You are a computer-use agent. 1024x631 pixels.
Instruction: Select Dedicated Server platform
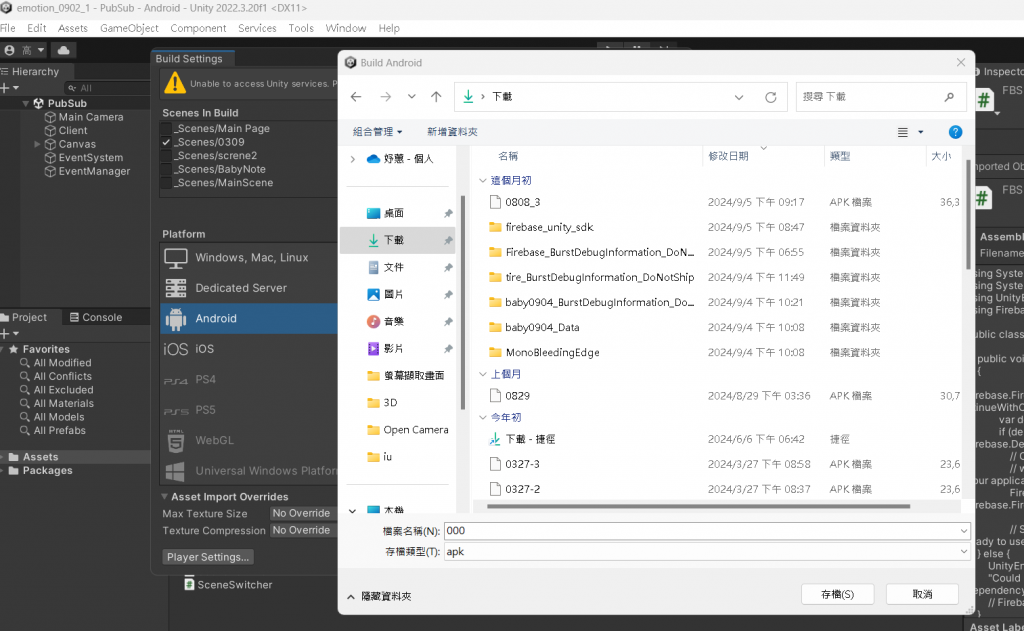pos(249,288)
